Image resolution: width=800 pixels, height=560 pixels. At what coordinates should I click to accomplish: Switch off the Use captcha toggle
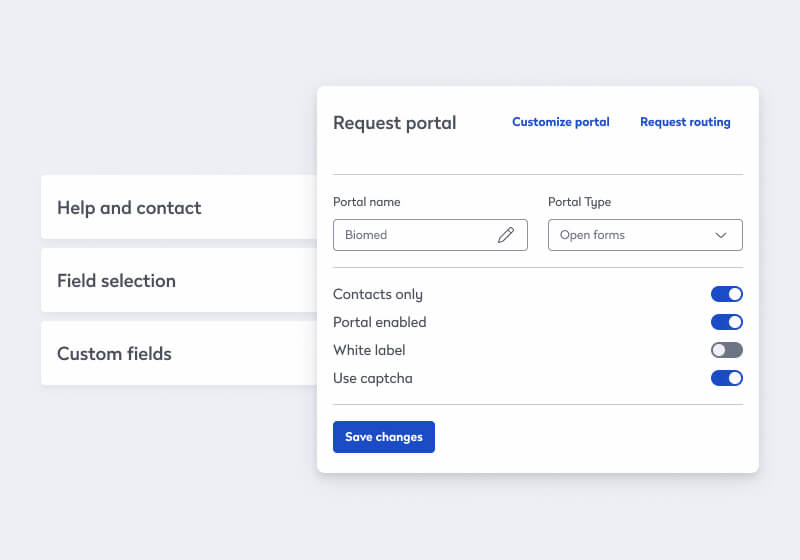727,378
